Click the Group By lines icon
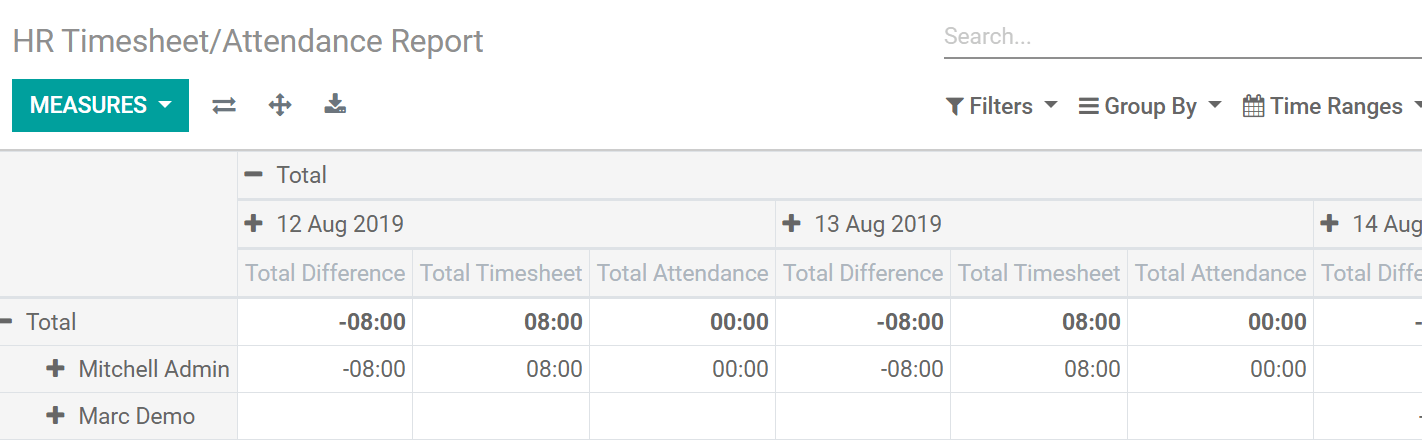This screenshot has width=1422, height=440. click(x=1089, y=106)
